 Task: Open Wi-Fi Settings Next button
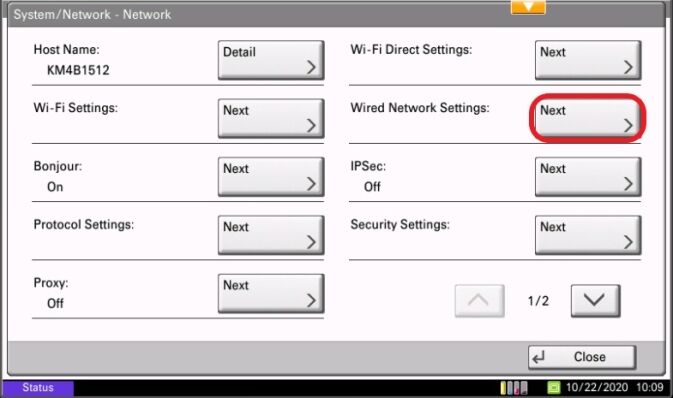tap(271, 118)
